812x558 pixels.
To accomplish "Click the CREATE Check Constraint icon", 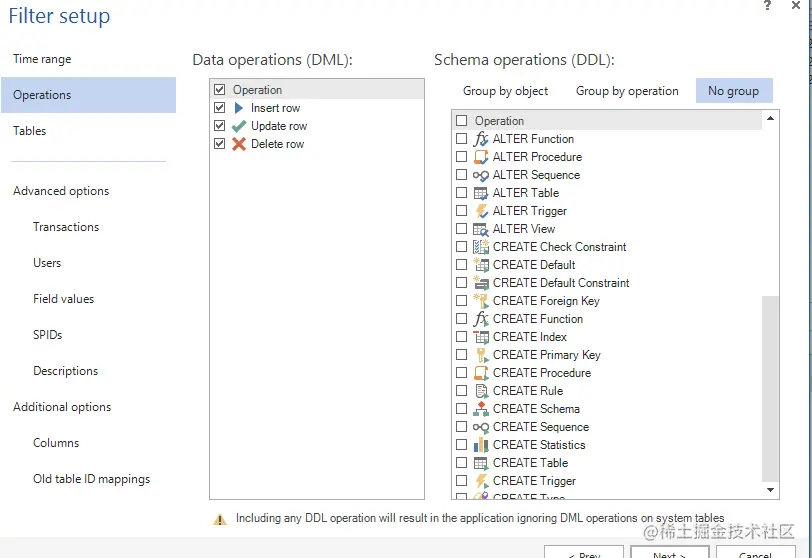I will click(x=481, y=247).
